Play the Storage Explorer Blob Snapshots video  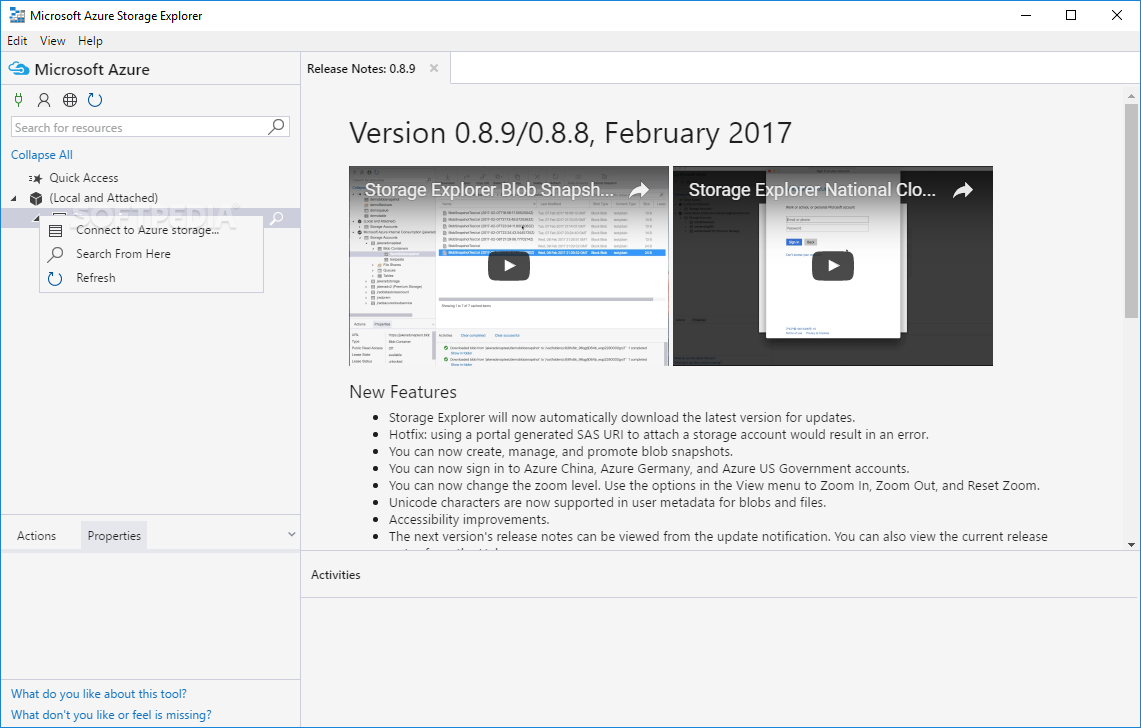coord(509,266)
